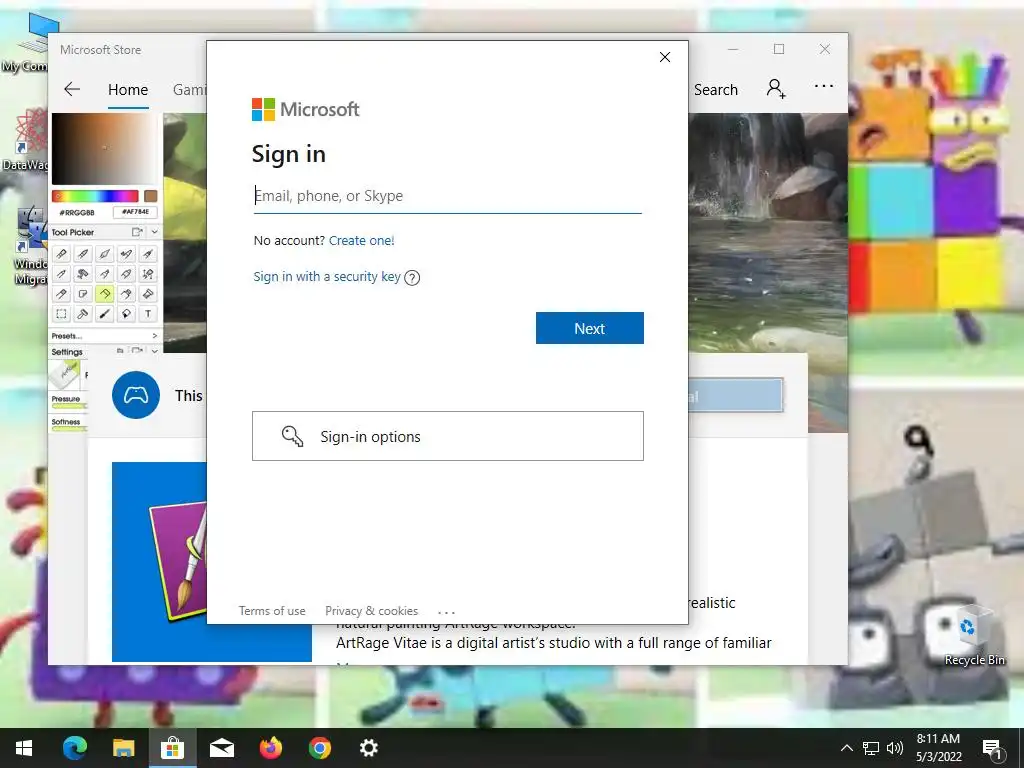Image resolution: width=1024 pixels, height=768 pixels.
Task: Select the DataWa... desktop shortcut icon
Action: tap(24, 140)
